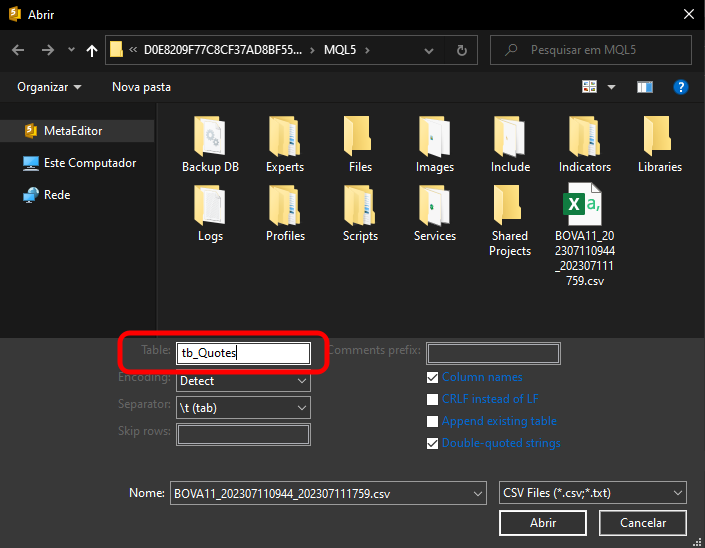Click the Abrir button
This screenshot has height=548, width=705.
click(x=543, y=523)
